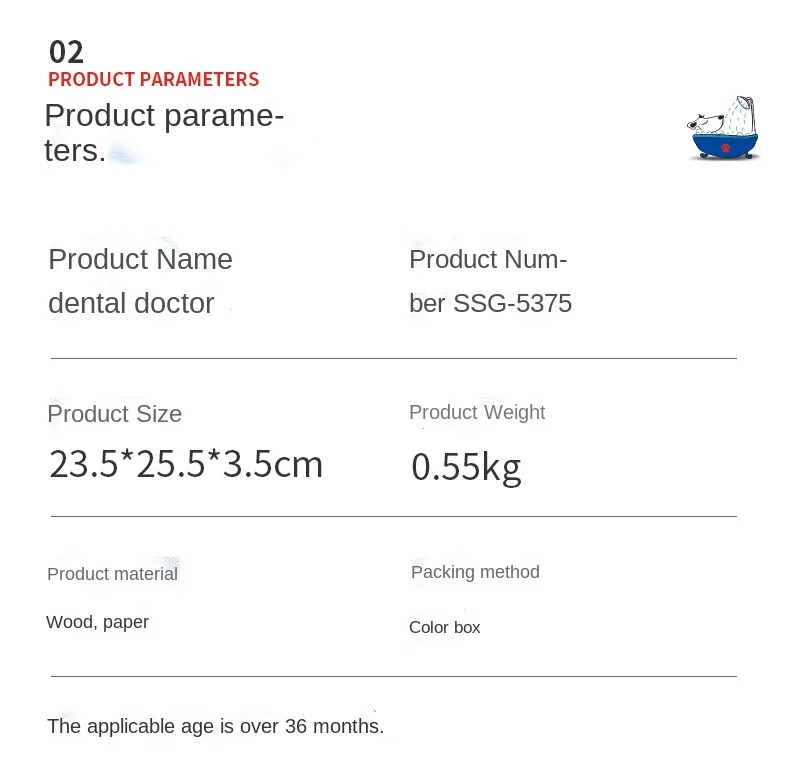Click the Packing method label
This screenshot has height=760, width=790.
tap(475, 572)
